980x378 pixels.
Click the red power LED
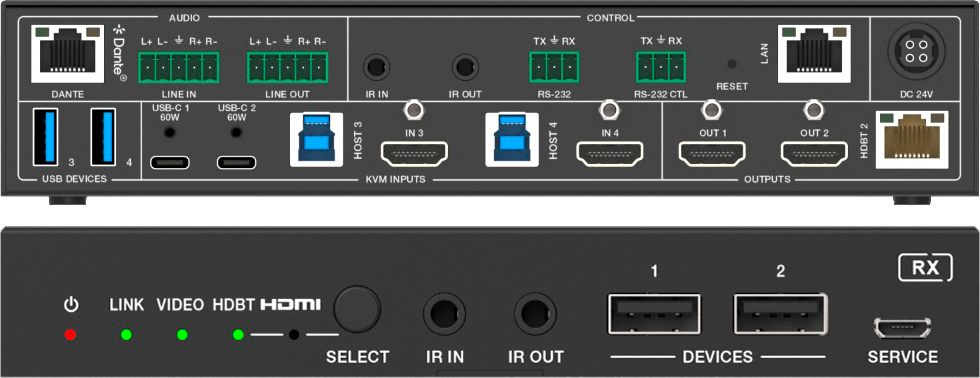point(71,335)
